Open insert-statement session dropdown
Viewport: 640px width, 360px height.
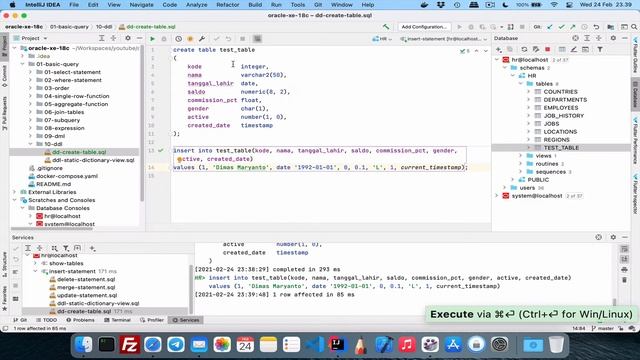[x=444, y=39]
